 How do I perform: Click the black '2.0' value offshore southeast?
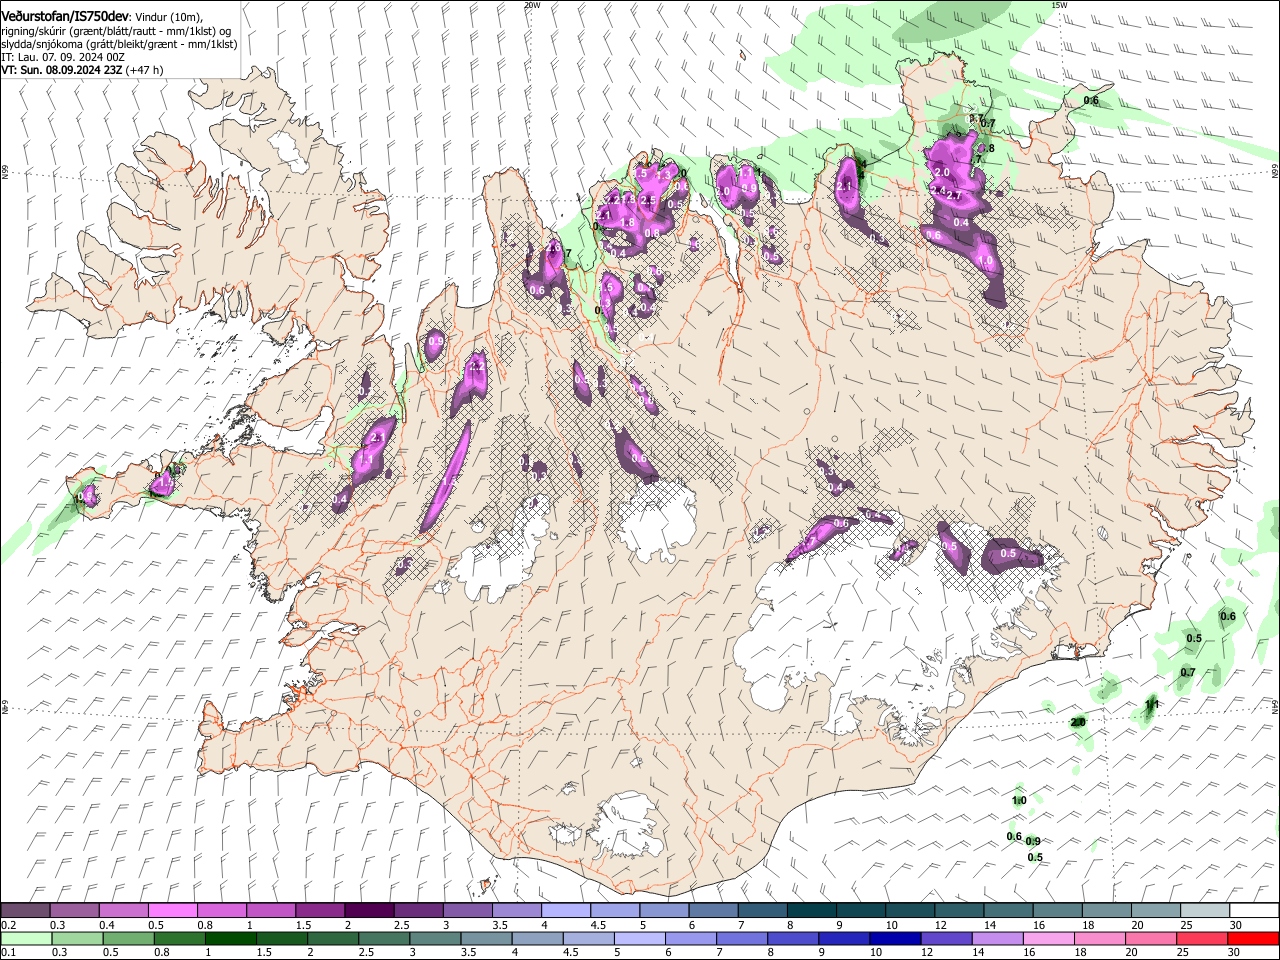(x=1078, y=722)
